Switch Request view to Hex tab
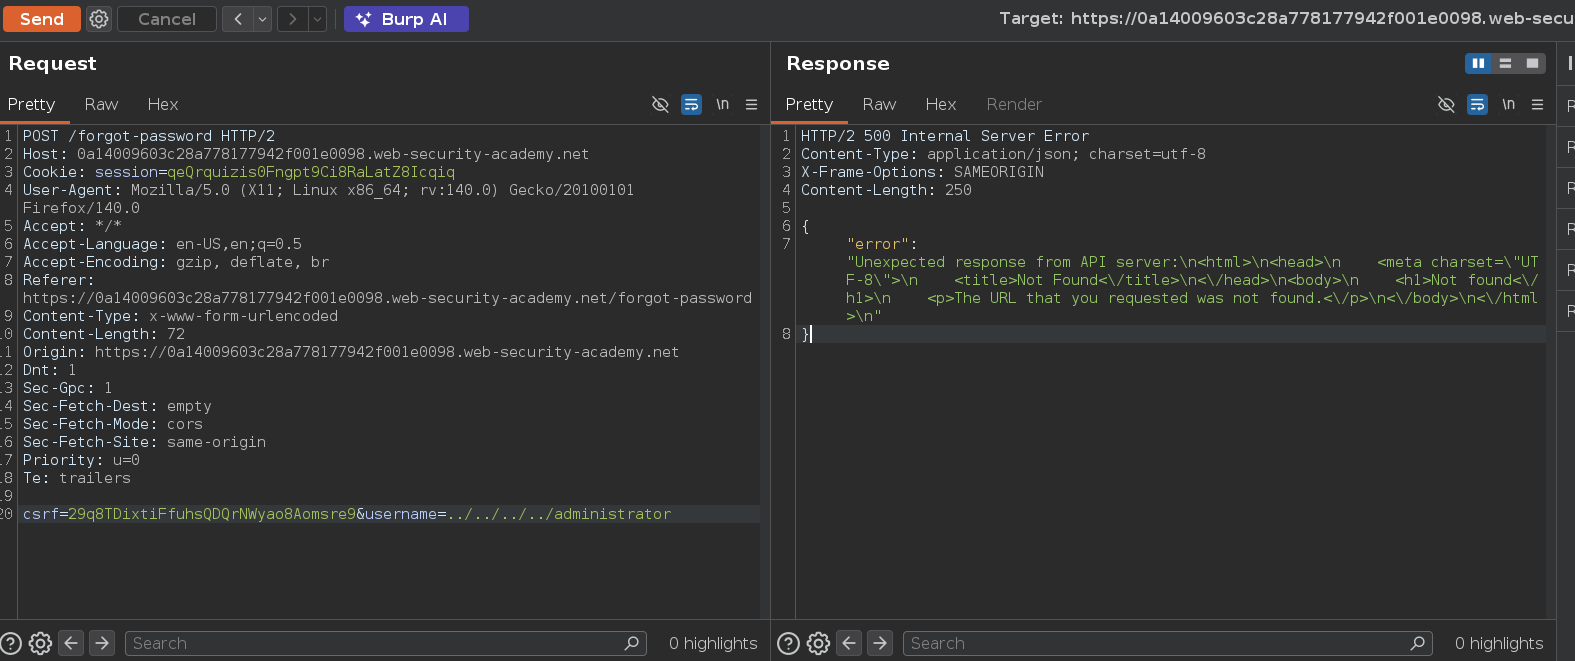The width and height of the screenshot is (1575, 661). 163,104
